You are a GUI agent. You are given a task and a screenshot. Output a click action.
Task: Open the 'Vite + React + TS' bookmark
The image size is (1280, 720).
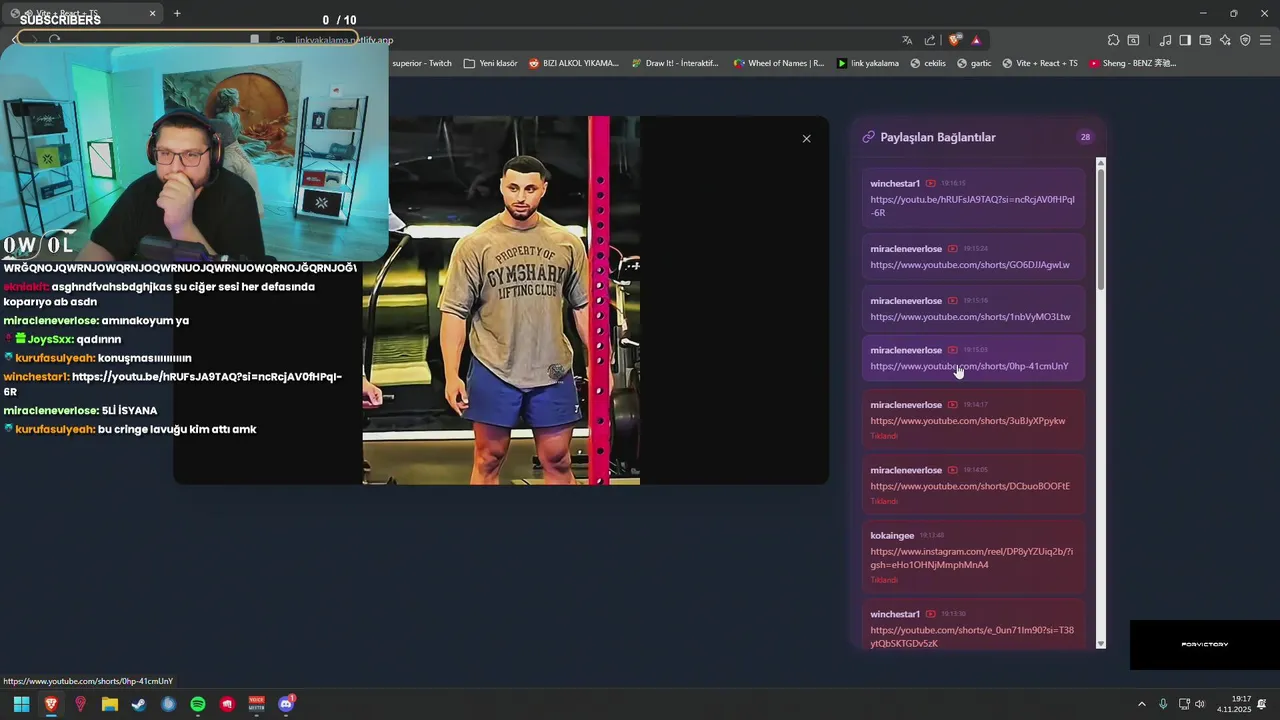point(1039,63)
